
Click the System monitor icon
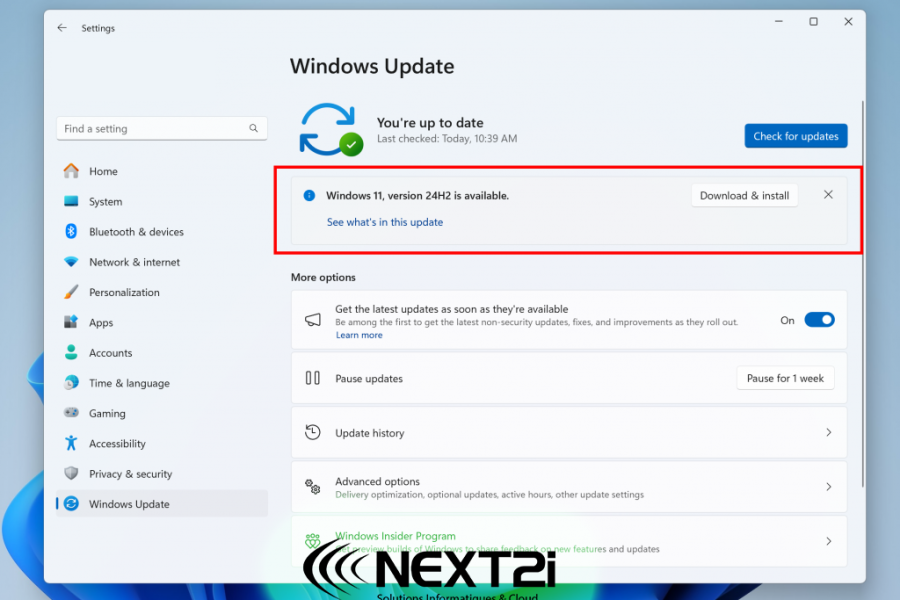71,201
